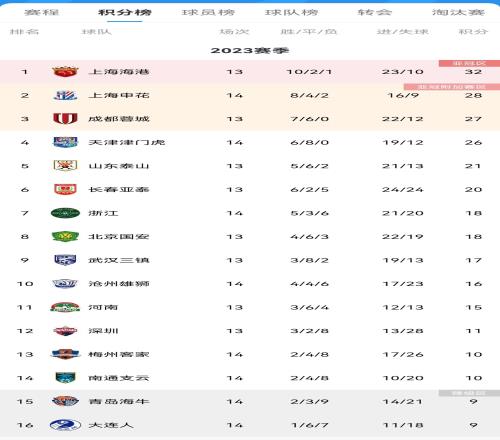This screenshot has height=440, width=500.
Task: Select team name 河南
Action: [x=103, y=307]
